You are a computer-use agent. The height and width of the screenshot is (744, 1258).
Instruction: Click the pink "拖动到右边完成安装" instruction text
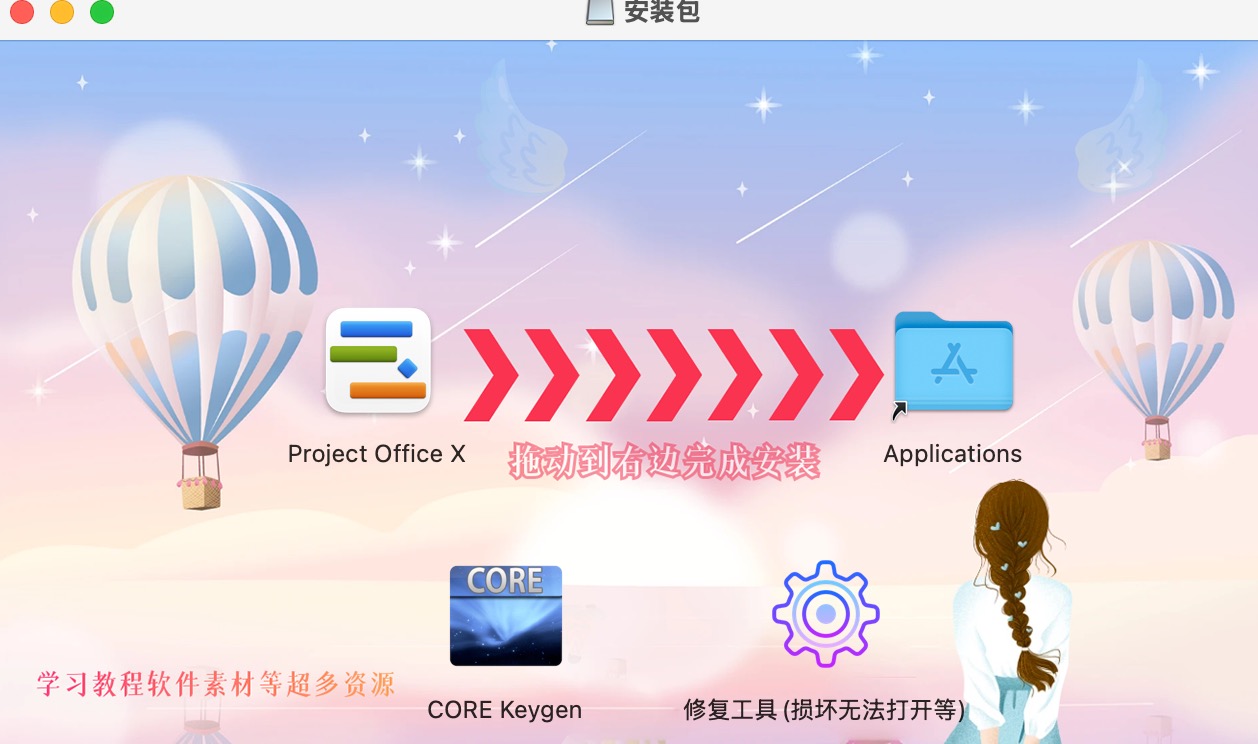click(664, 462)
